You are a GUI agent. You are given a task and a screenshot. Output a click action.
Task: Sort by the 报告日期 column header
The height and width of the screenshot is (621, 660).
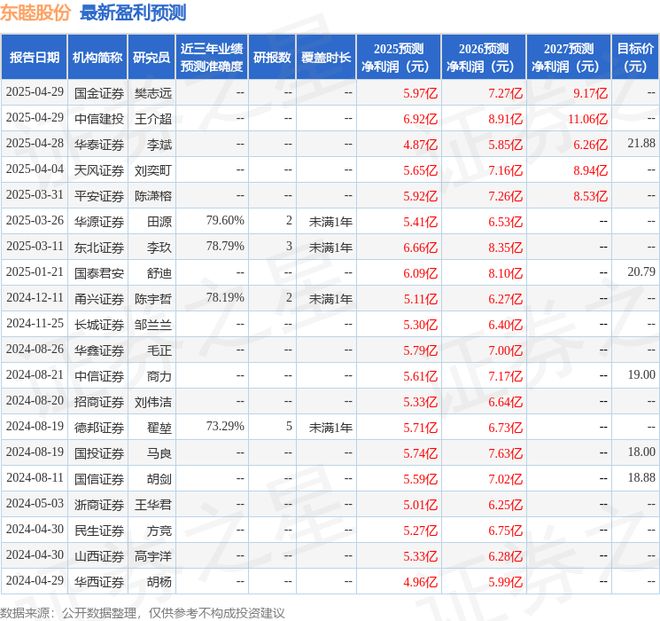[34, 57]
